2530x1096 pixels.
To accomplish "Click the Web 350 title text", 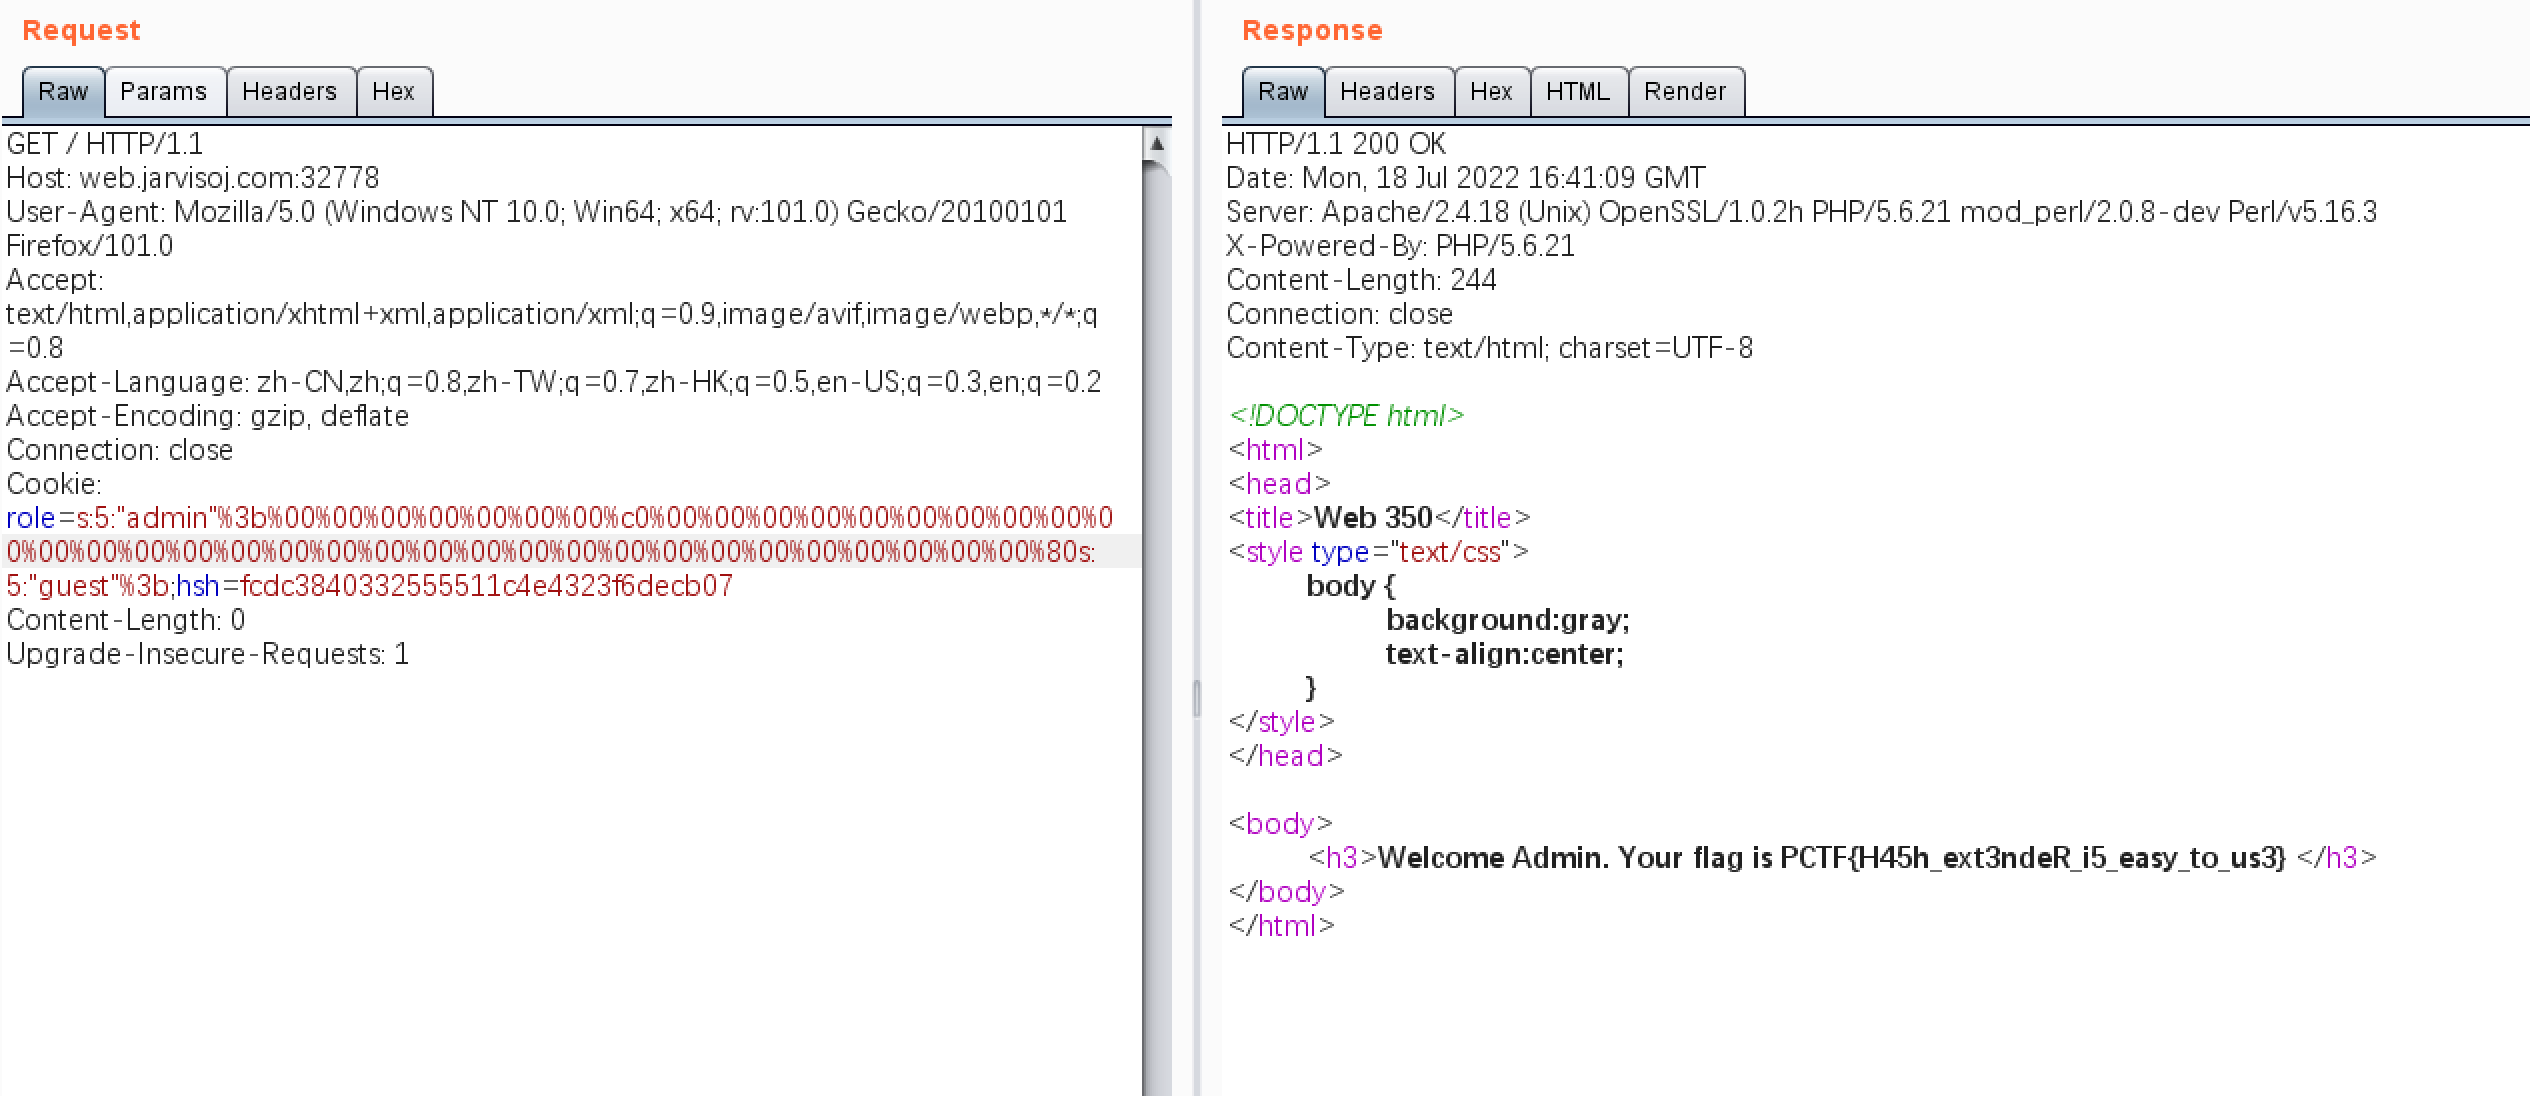I will click(x=1373, y=518).
